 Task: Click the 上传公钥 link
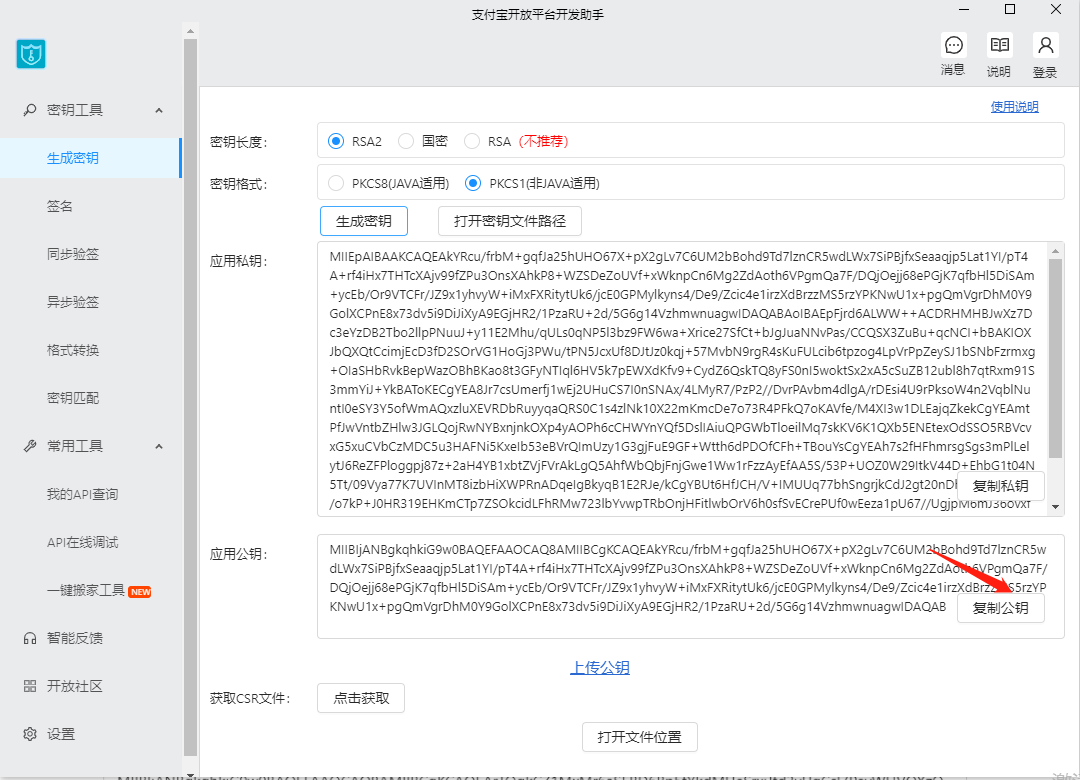[599, 668]
